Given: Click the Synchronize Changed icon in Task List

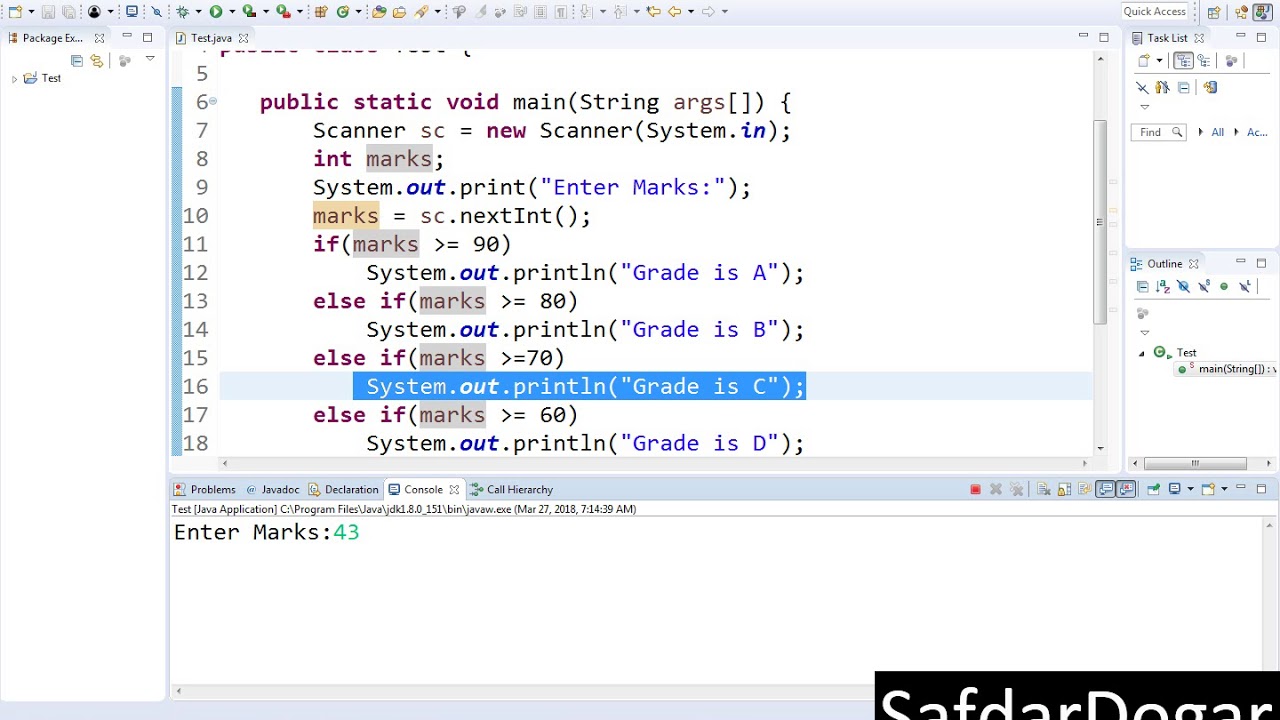Looking at the screenshot, I should (x=1210, y=87).
